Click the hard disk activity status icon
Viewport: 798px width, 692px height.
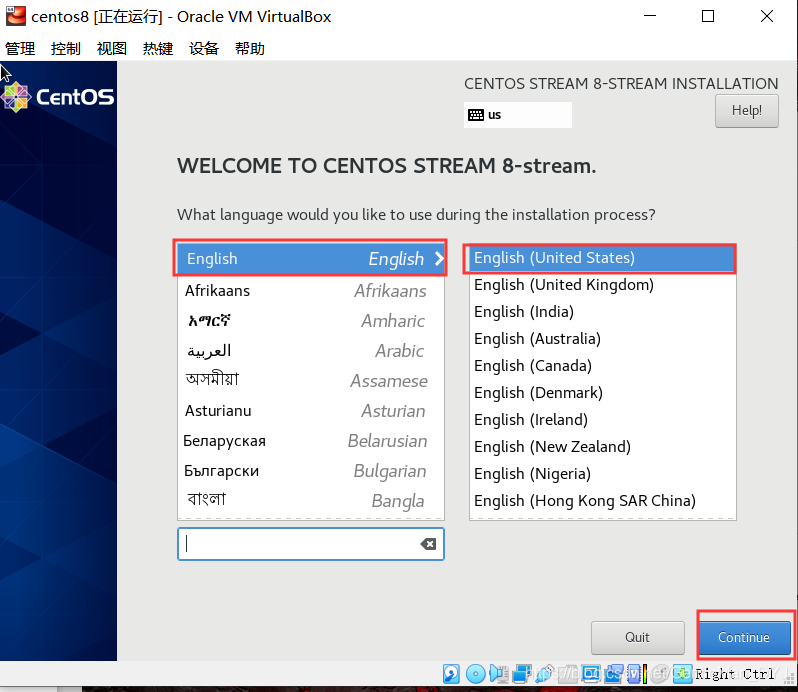pyautogui.click(x=451, y=674)
